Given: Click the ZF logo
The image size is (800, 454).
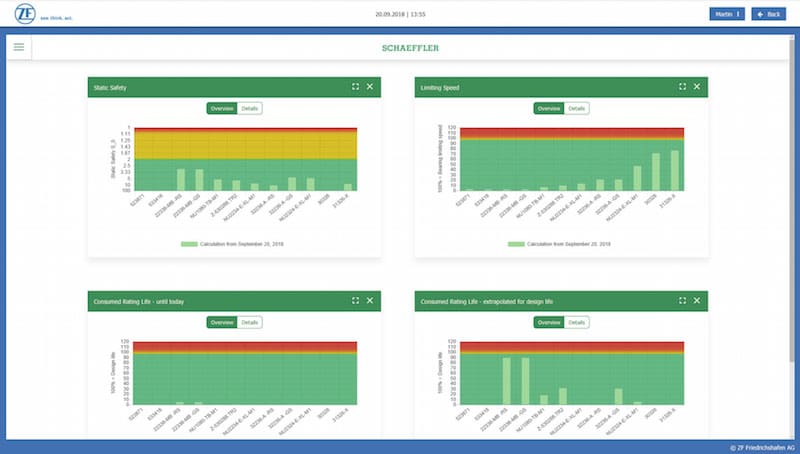Looking at the screenshot, I should 24,14.
